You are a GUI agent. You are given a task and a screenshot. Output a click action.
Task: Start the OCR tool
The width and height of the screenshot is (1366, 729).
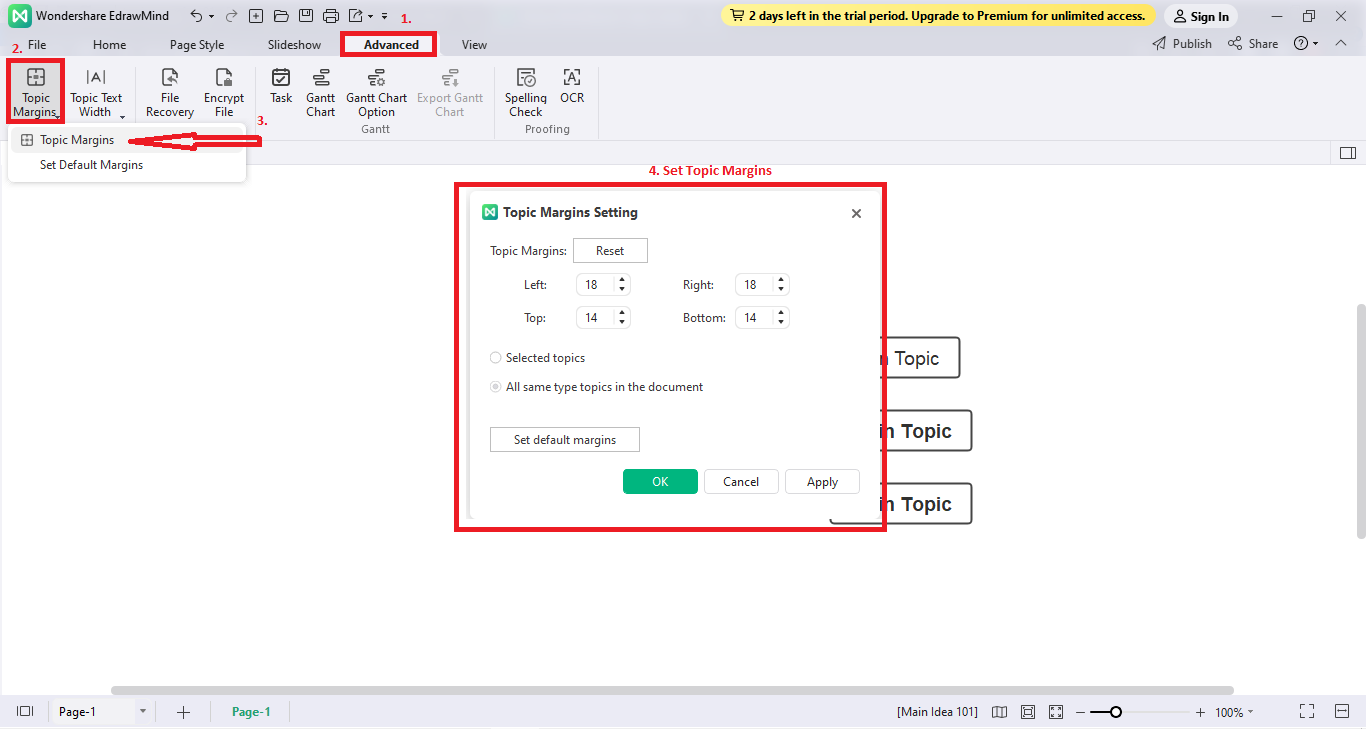pyautogui.click(x=572, y=86)
